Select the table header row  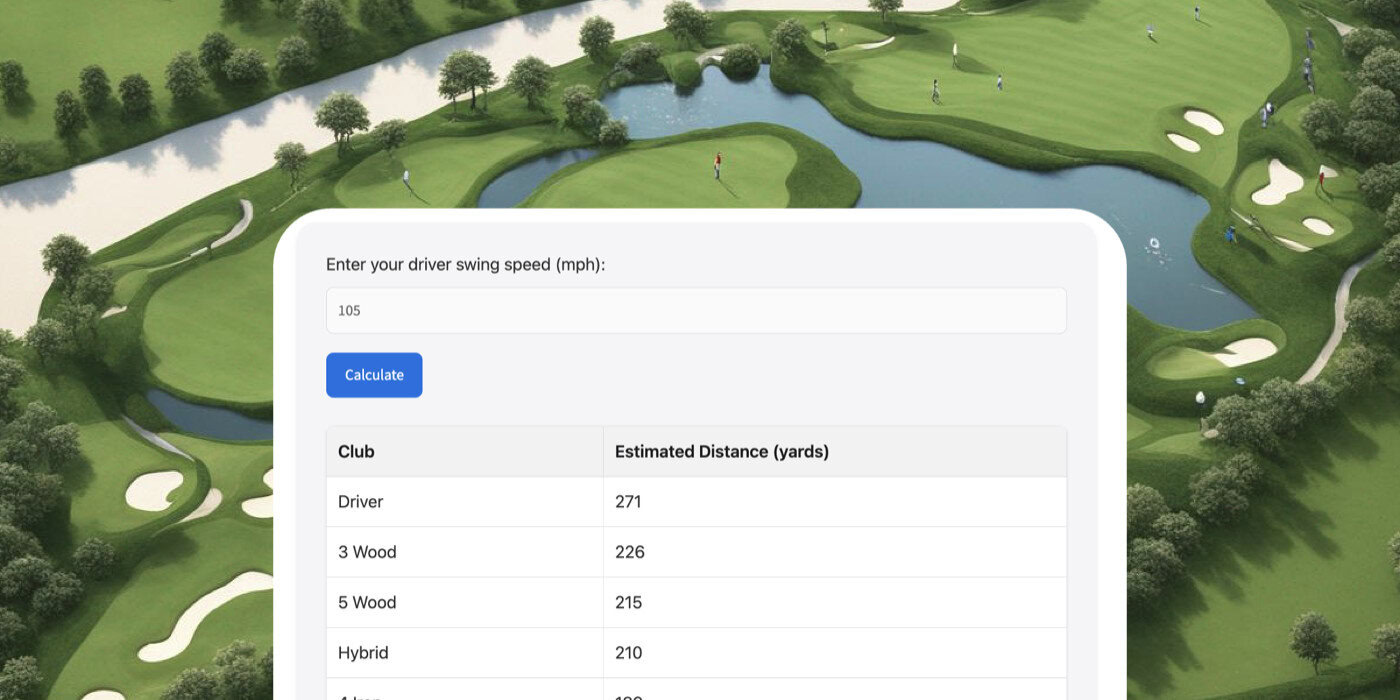tap(696, 451)
